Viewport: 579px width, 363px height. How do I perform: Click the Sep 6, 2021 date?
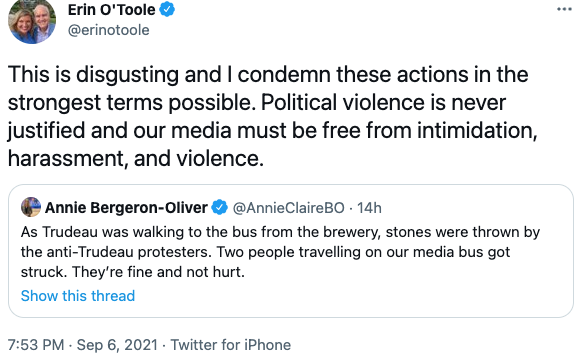(x=117, y=345)
